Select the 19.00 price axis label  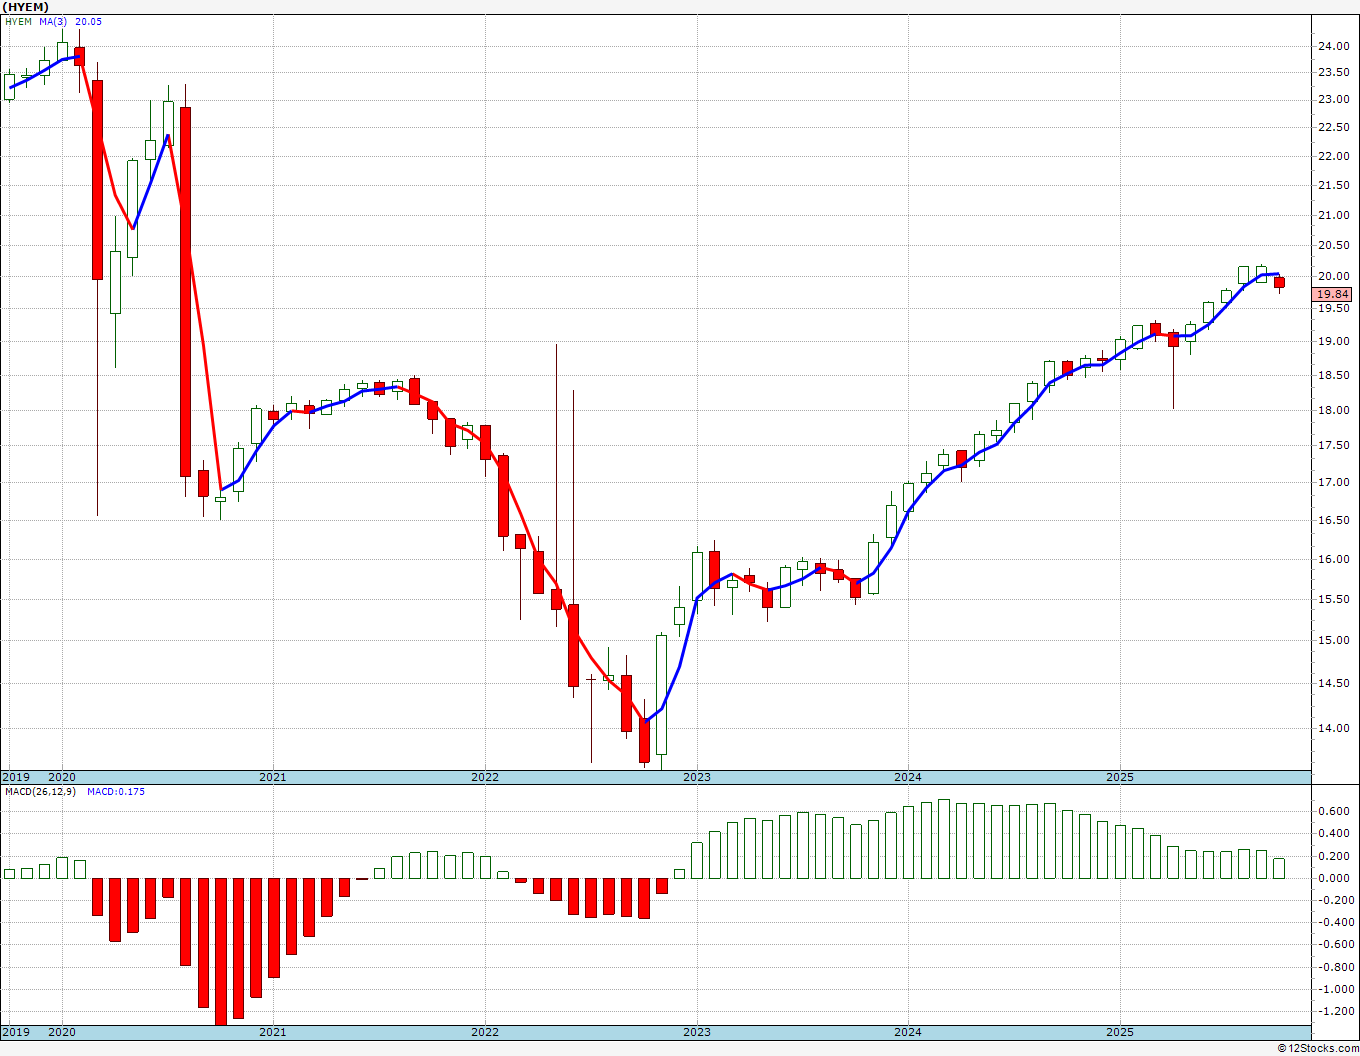(1334, 341)
